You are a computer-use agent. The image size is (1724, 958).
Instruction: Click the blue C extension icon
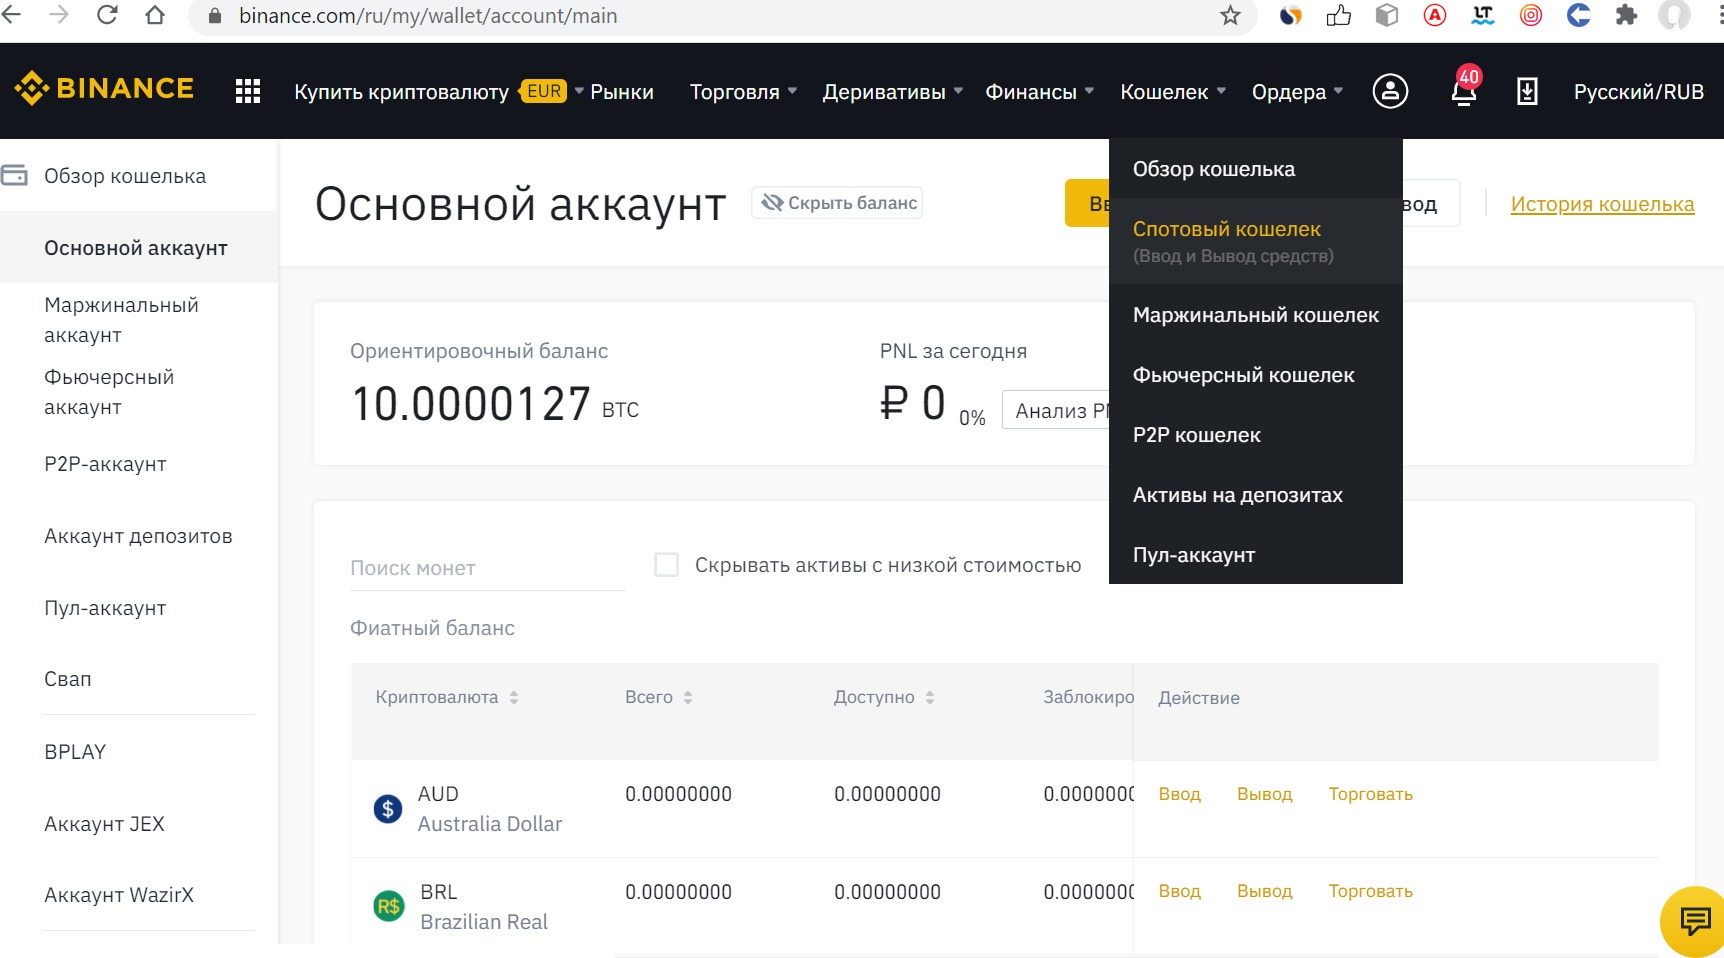tap(1578, 15)
